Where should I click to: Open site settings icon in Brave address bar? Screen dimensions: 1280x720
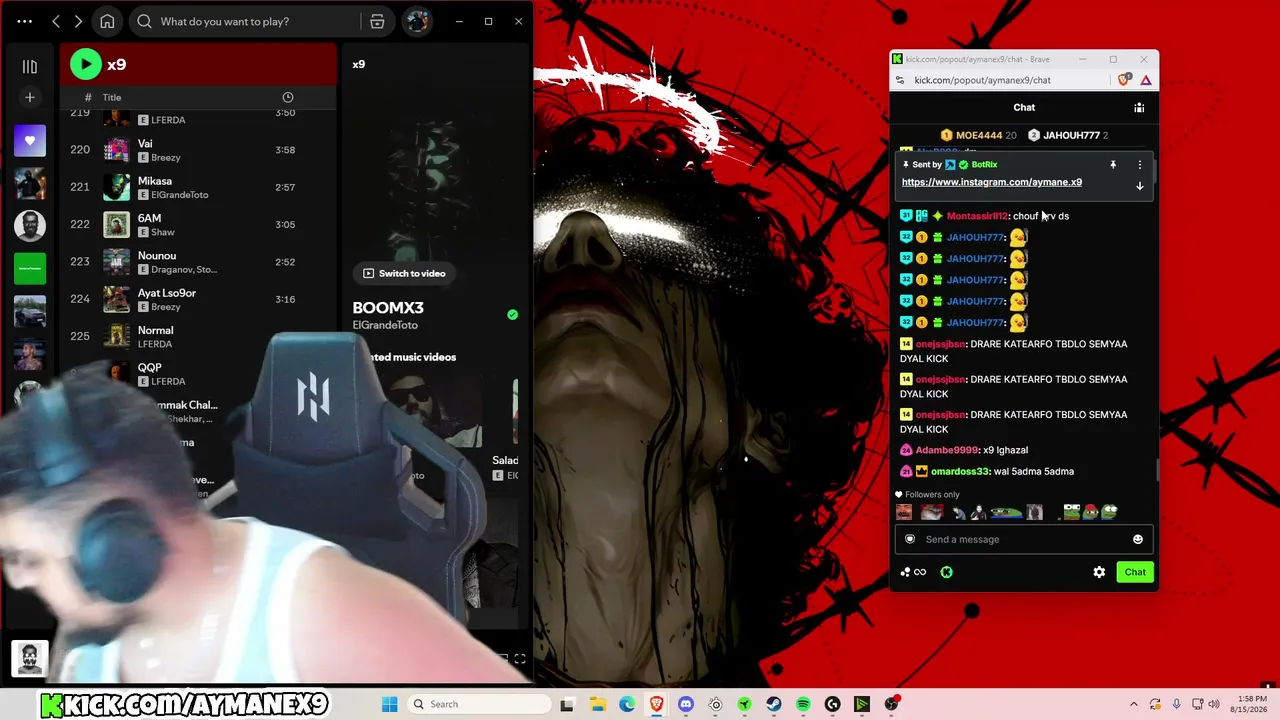(900, 80)
